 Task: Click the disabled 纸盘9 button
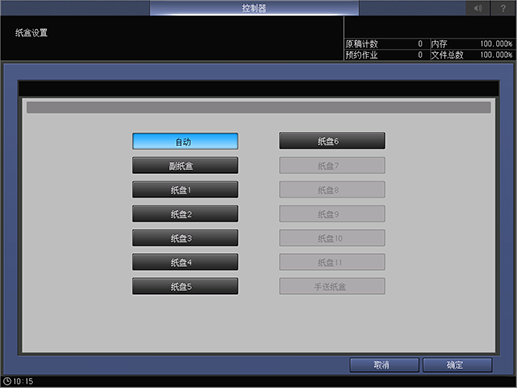[x=332, y=214]
